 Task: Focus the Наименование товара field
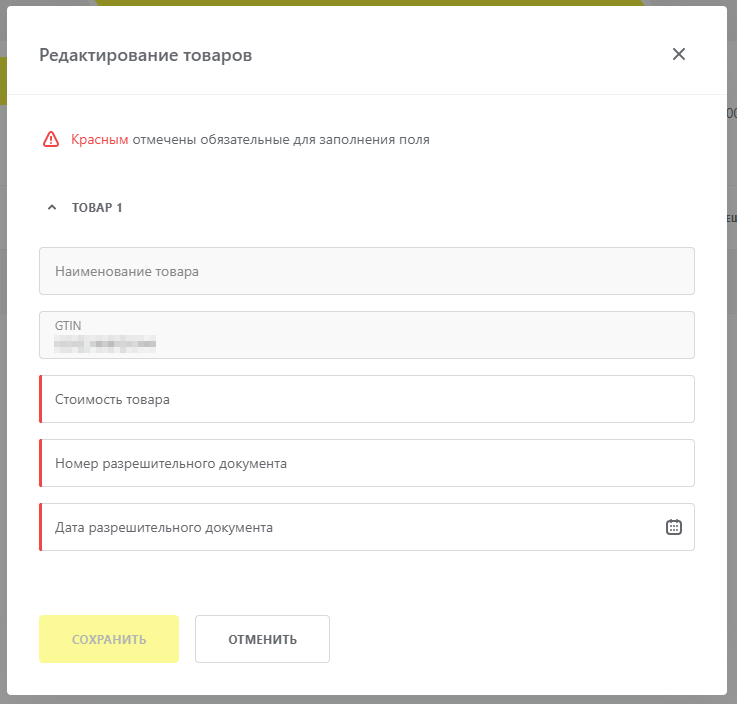(367, 271)
